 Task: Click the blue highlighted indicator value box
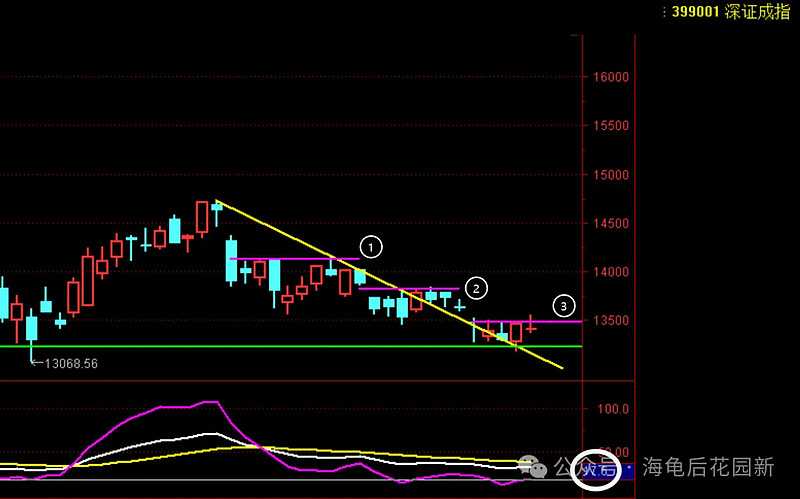608,469
